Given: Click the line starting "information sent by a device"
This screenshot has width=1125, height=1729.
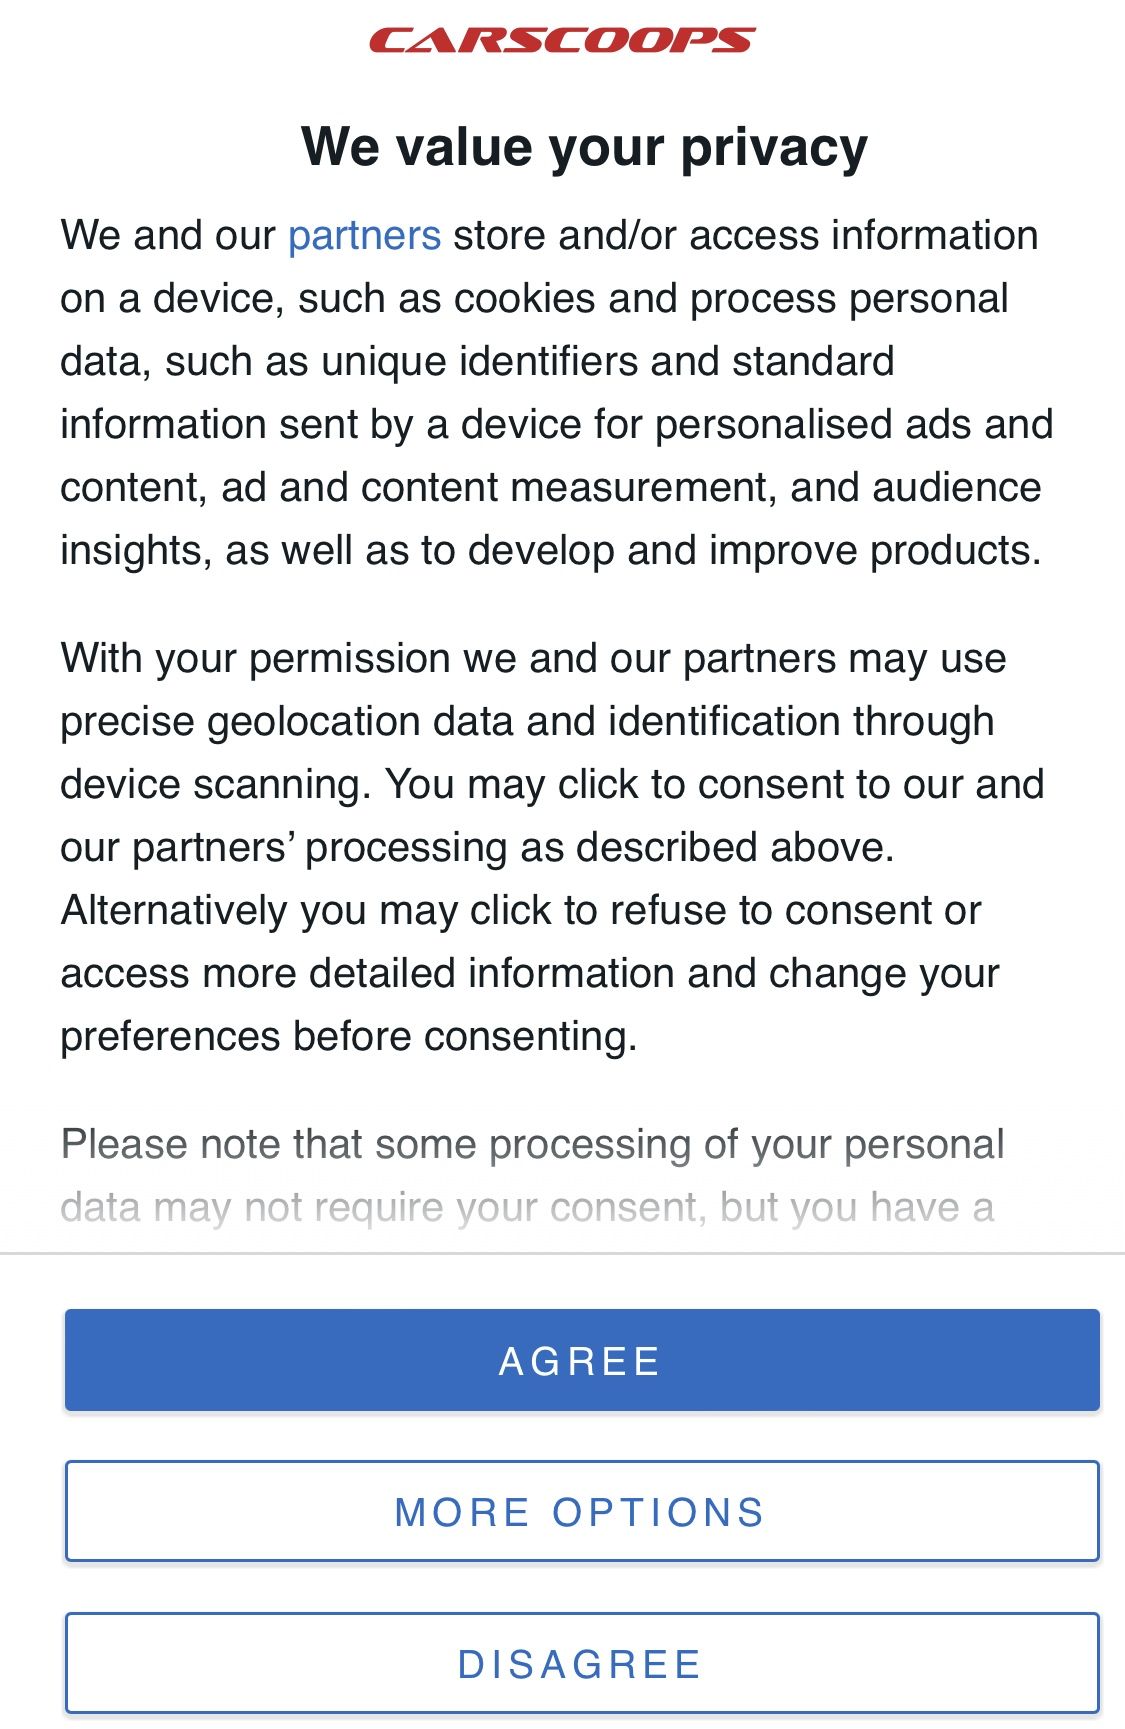Looking at the screenshot, I should pos(556,425).
